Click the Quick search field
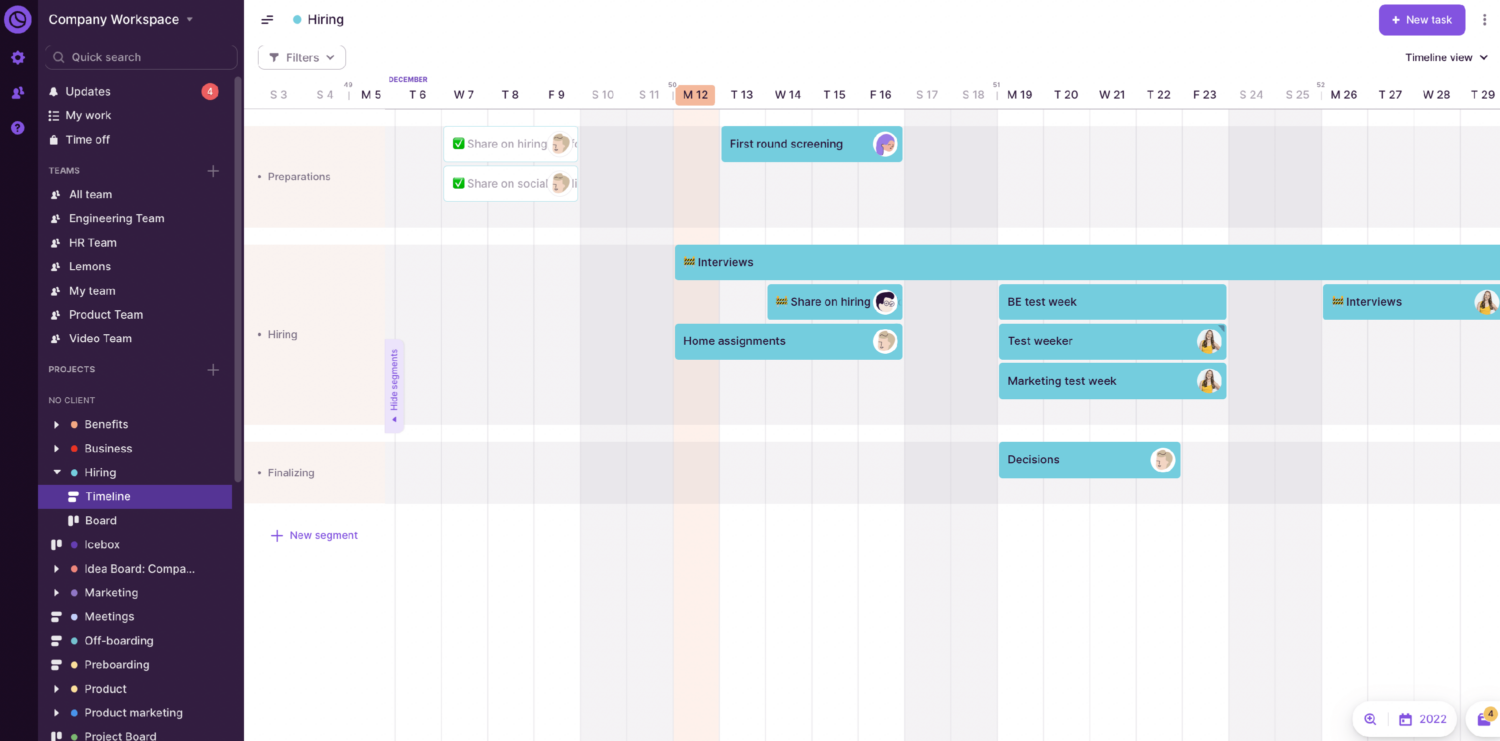The width and height of the screenshot is (1500, 741). click(140, 57)
